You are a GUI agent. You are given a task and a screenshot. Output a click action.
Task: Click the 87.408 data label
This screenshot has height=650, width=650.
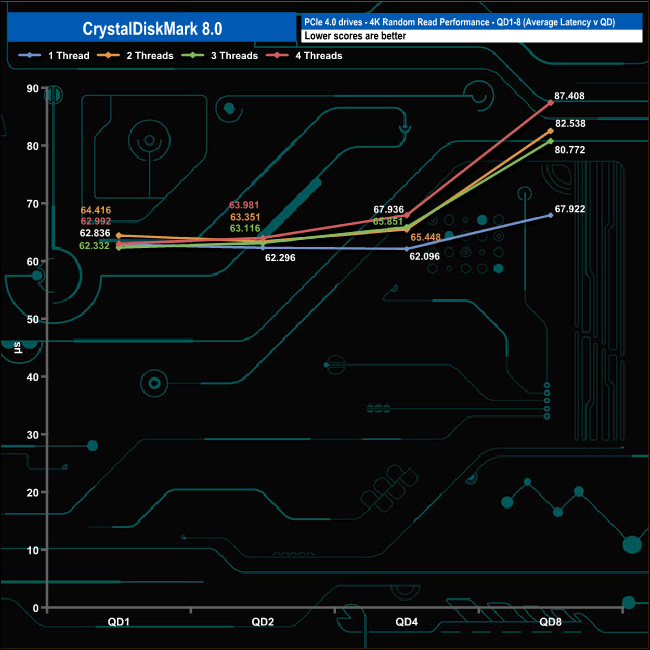pyautogui.click(x=569, y=96)
